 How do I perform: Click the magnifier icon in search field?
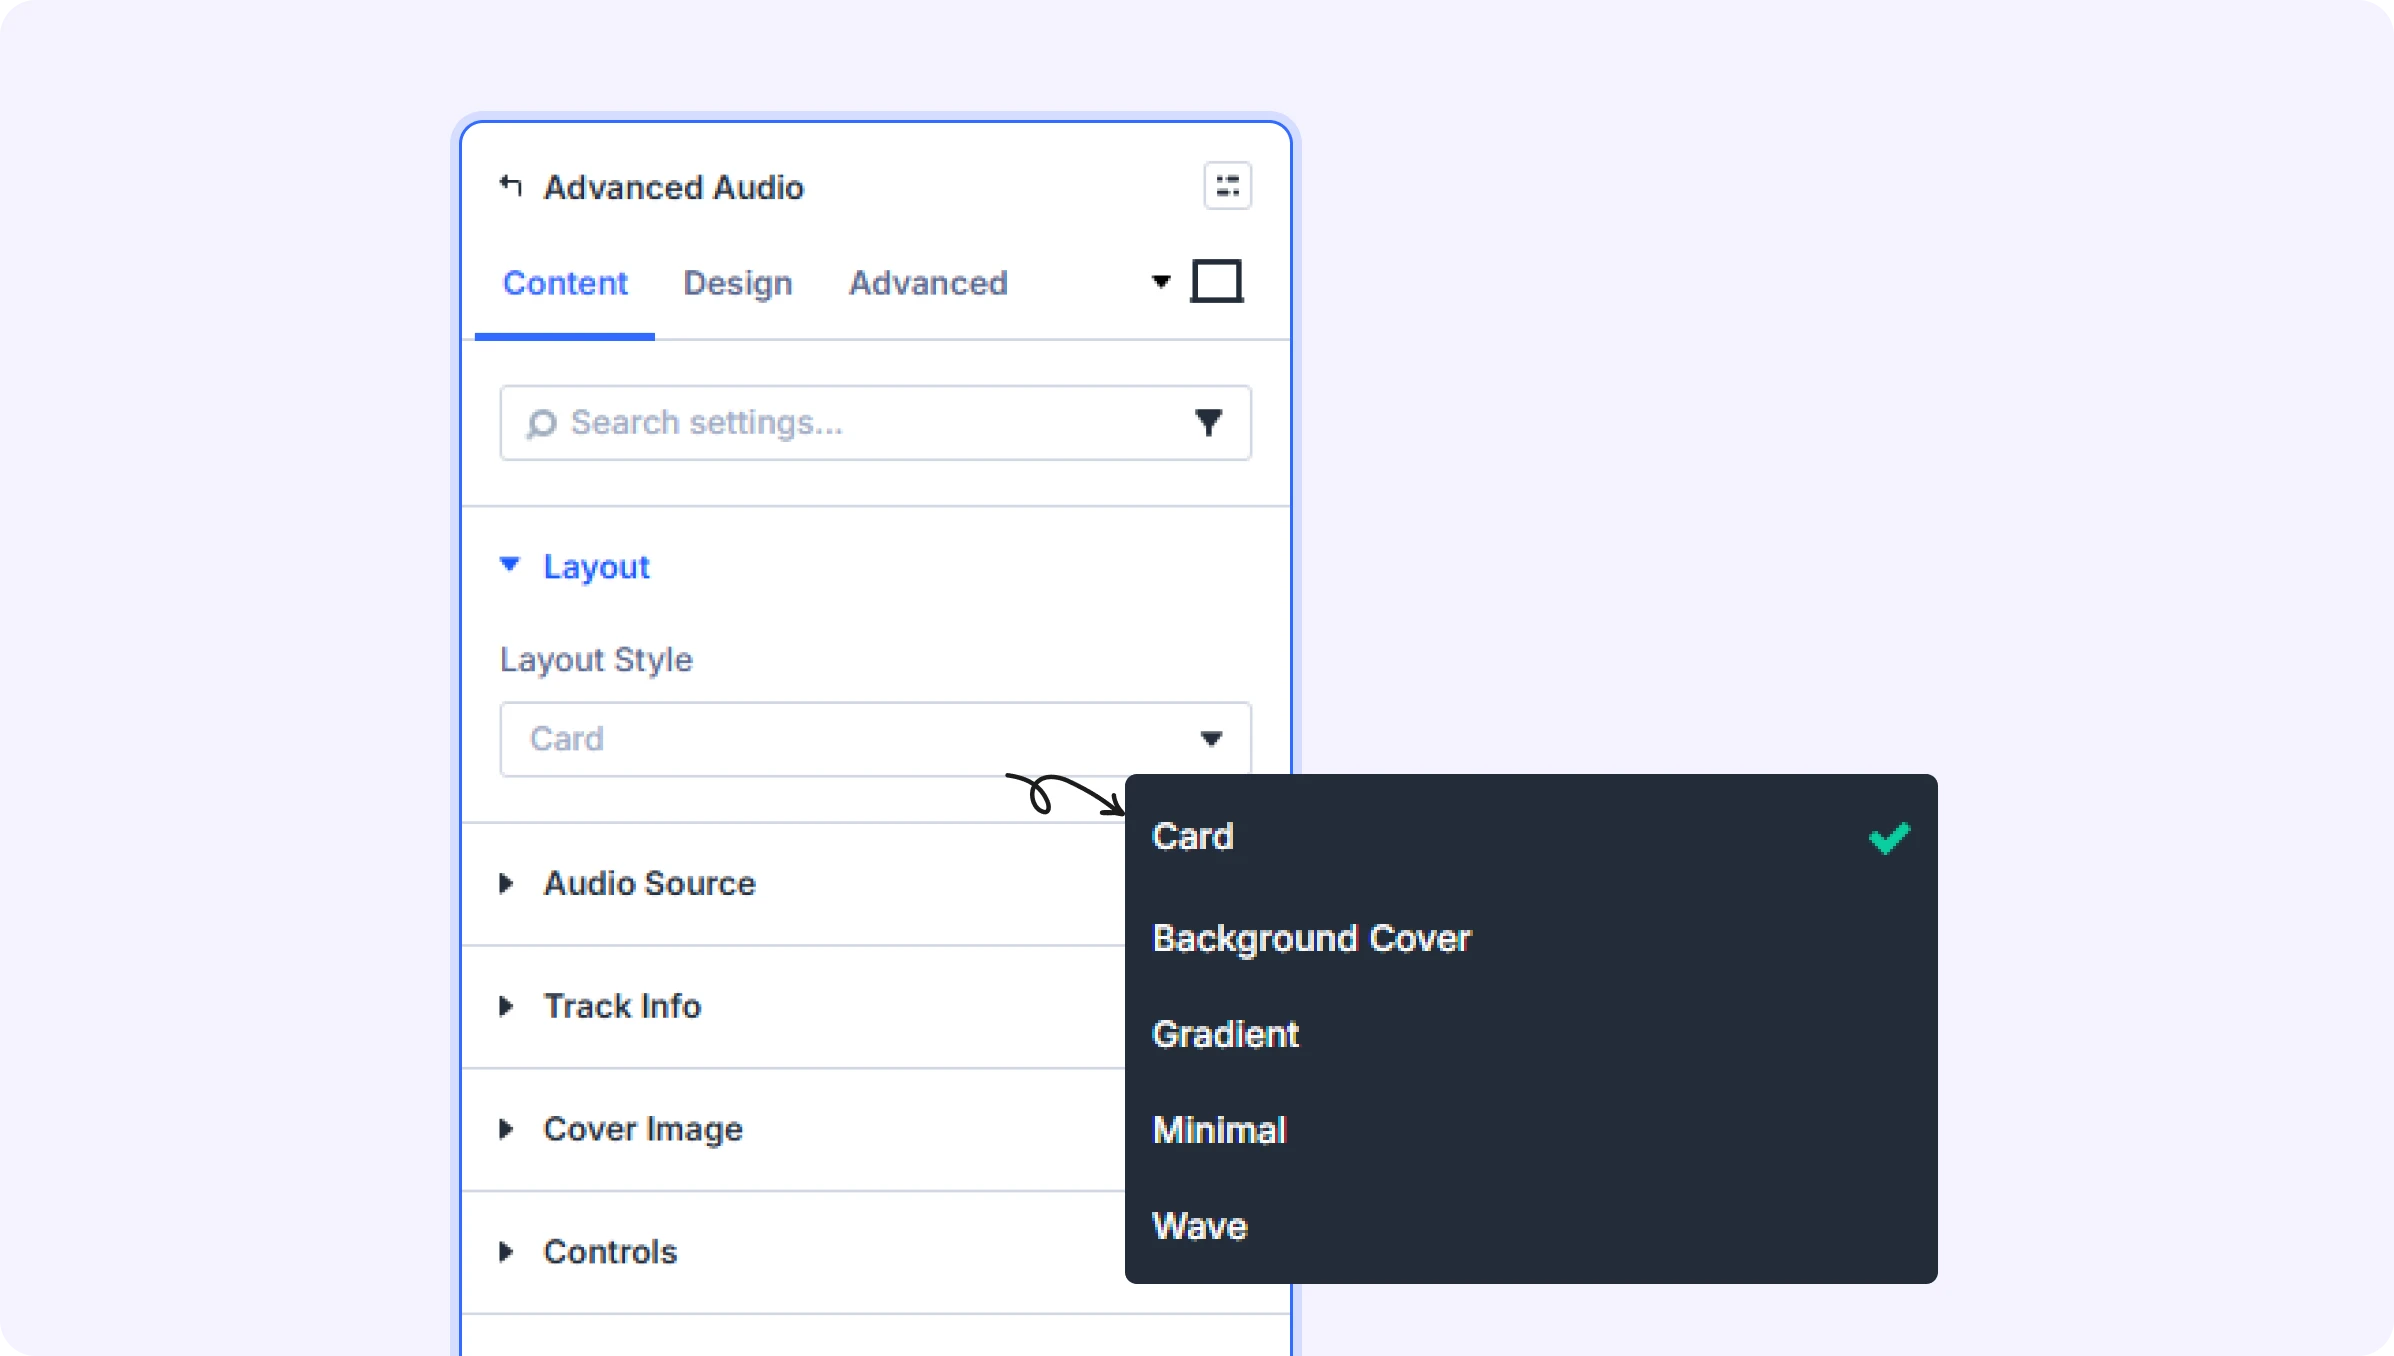[x=541, y=424]
